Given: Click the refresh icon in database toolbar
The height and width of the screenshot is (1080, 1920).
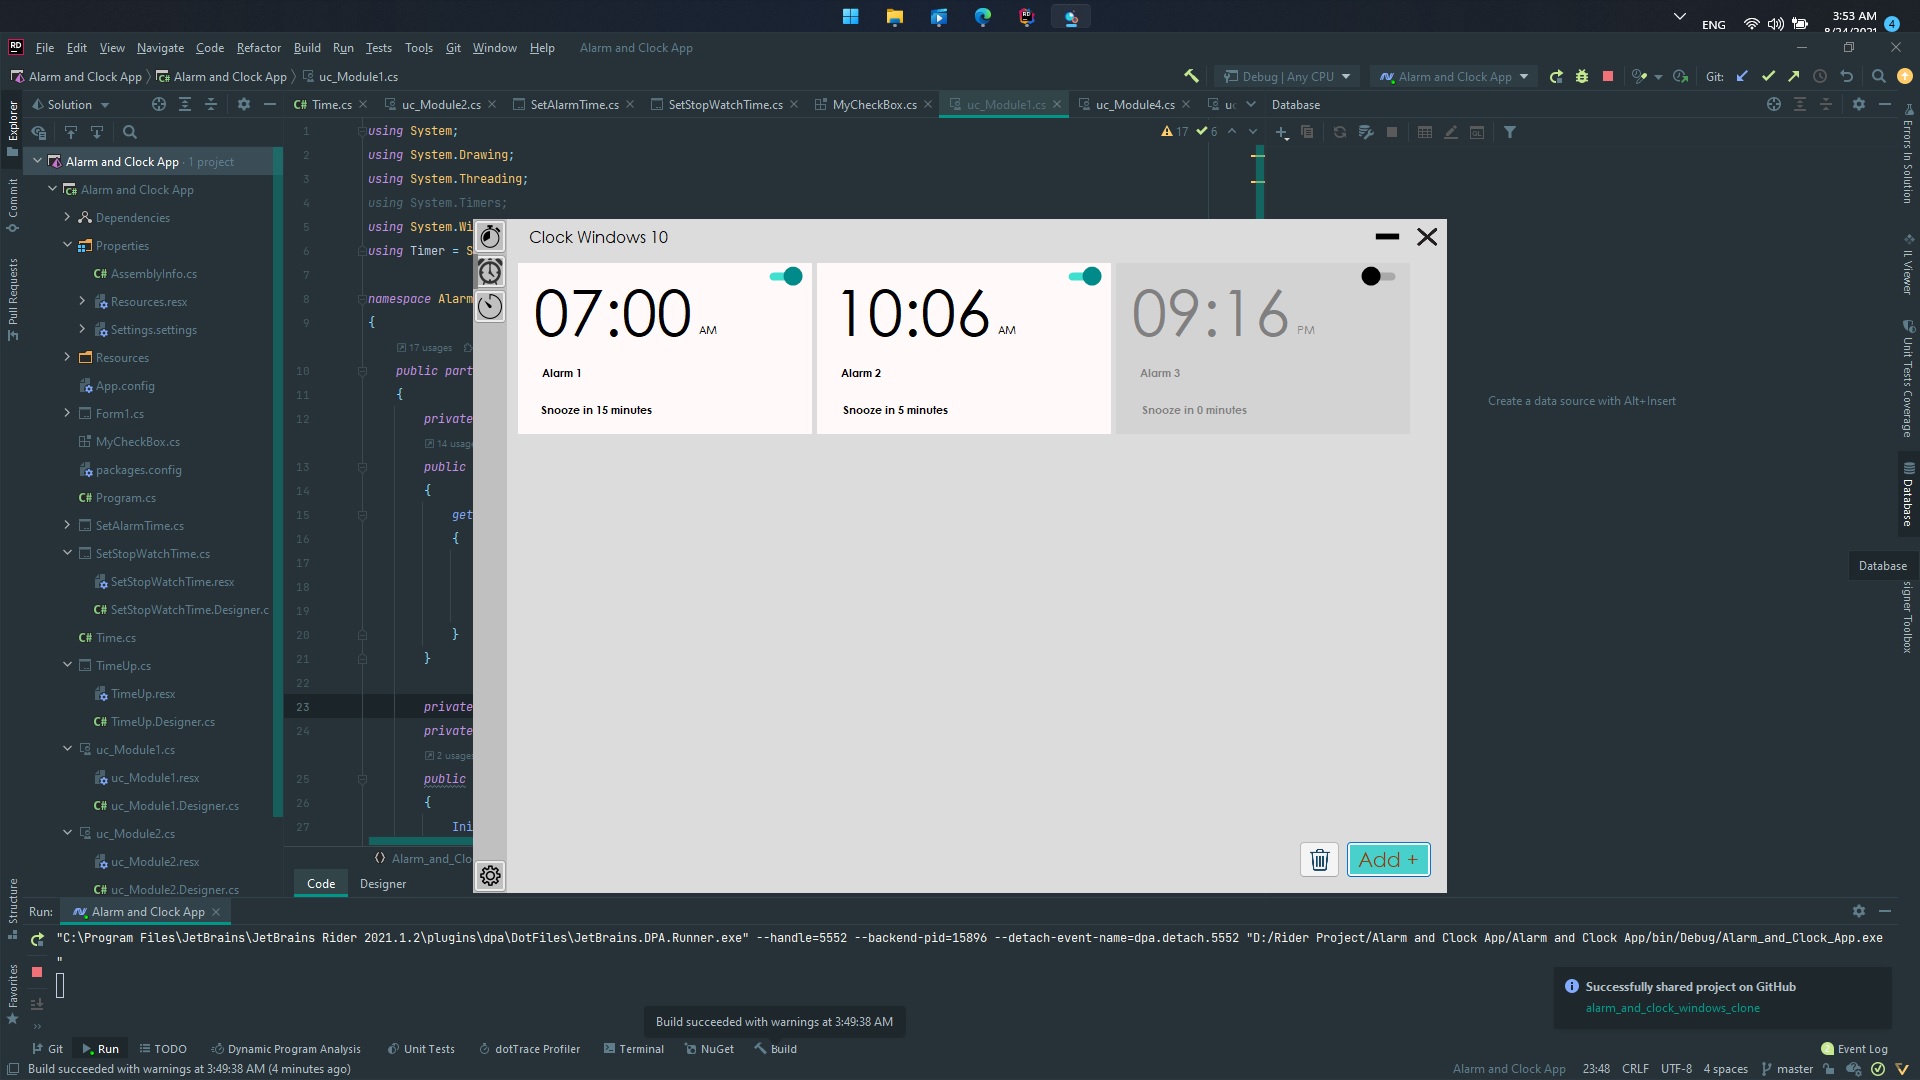Looking at the screenshot, I should click(x=1339, y=131).
